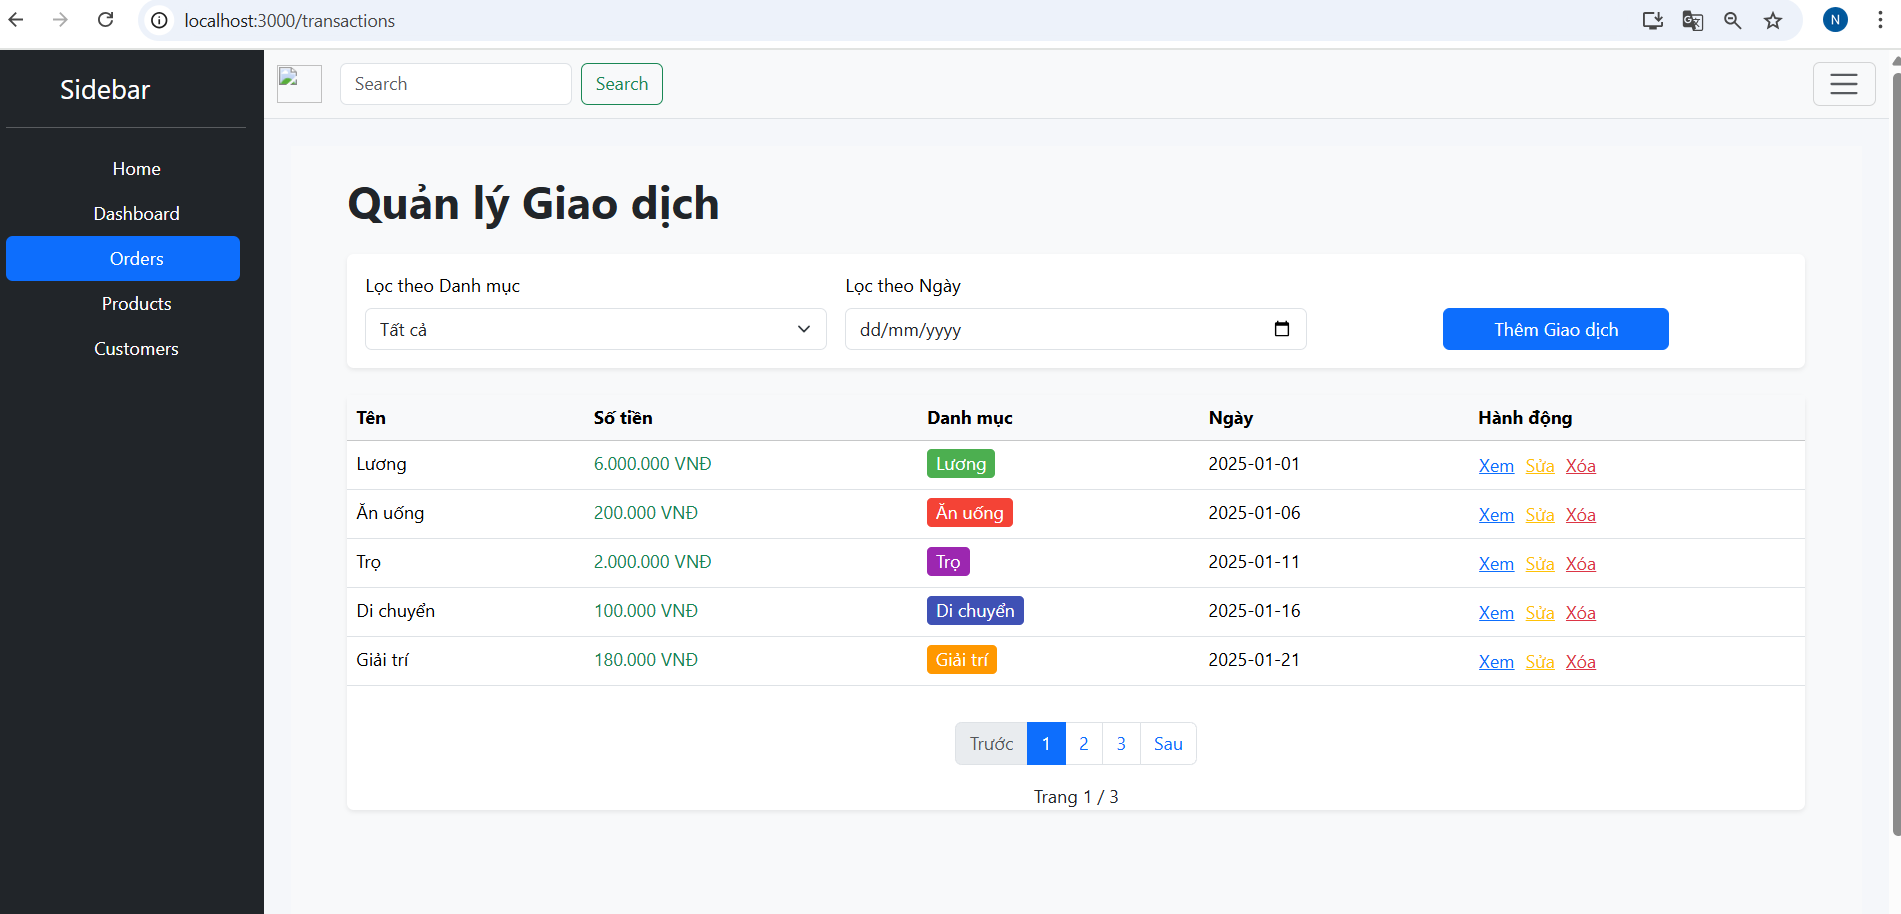1901x914 pixels.
Task: Click the browser reload icon
Action: click(x=105, y=20)
